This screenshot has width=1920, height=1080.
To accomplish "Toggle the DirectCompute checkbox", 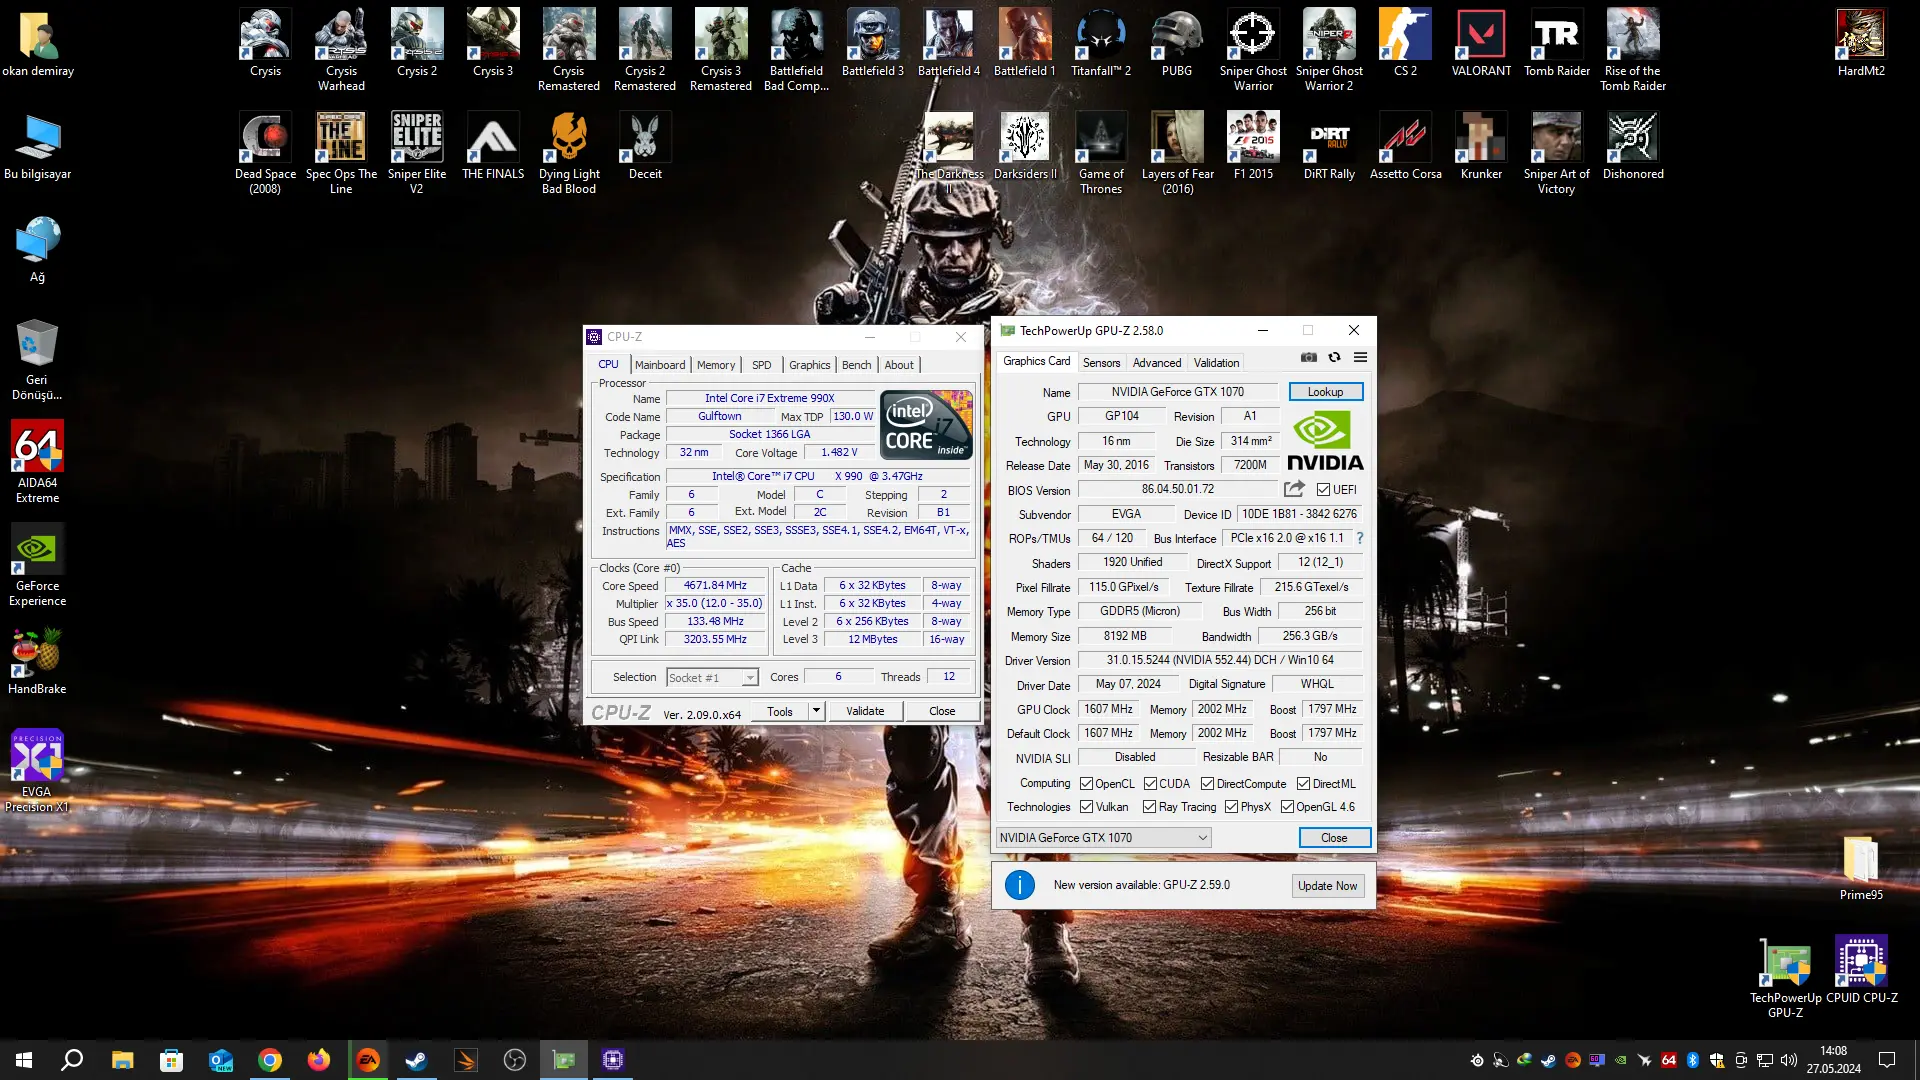I will coord(1207,784).
